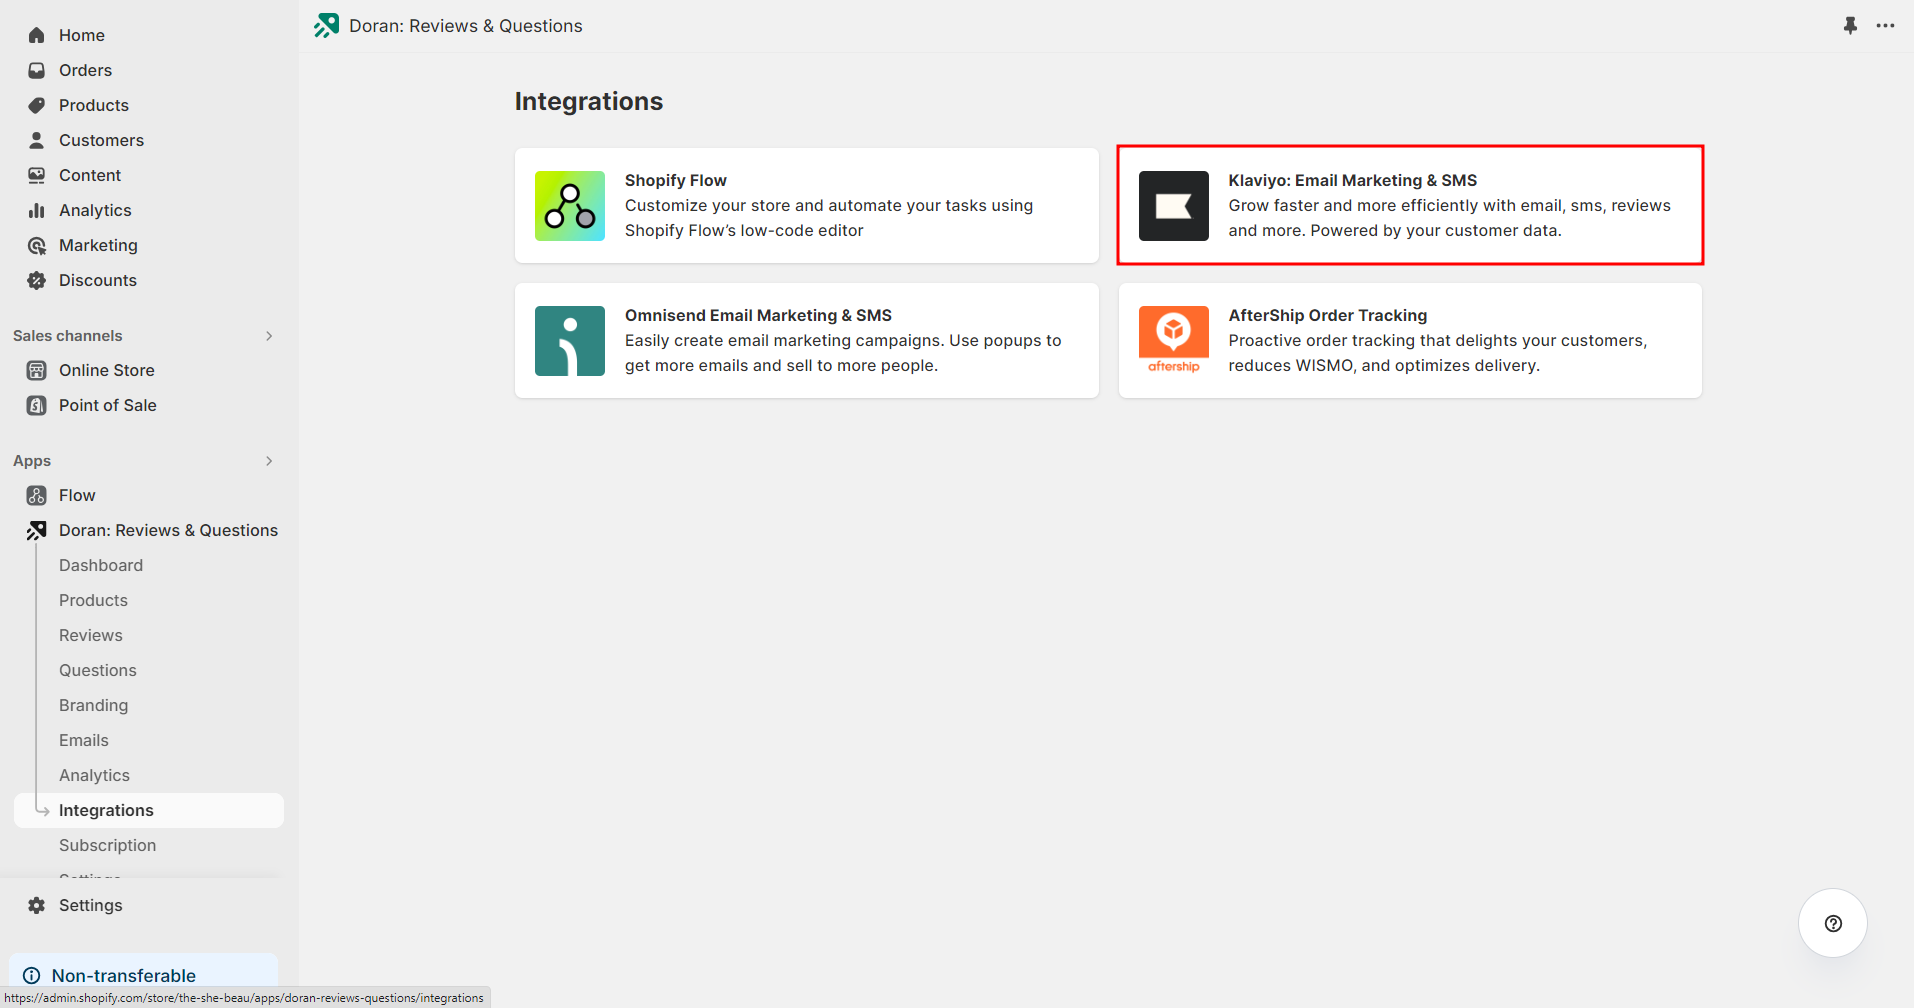This screenshot has width=1914, height=1008.
Task: Click Online Store sales channel label
Action: point(107,370)
